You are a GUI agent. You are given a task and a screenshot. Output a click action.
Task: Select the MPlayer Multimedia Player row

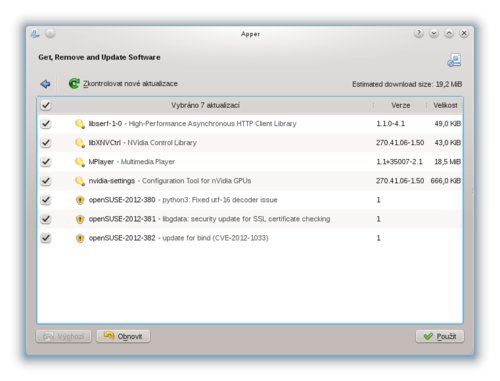pos(250,162)
